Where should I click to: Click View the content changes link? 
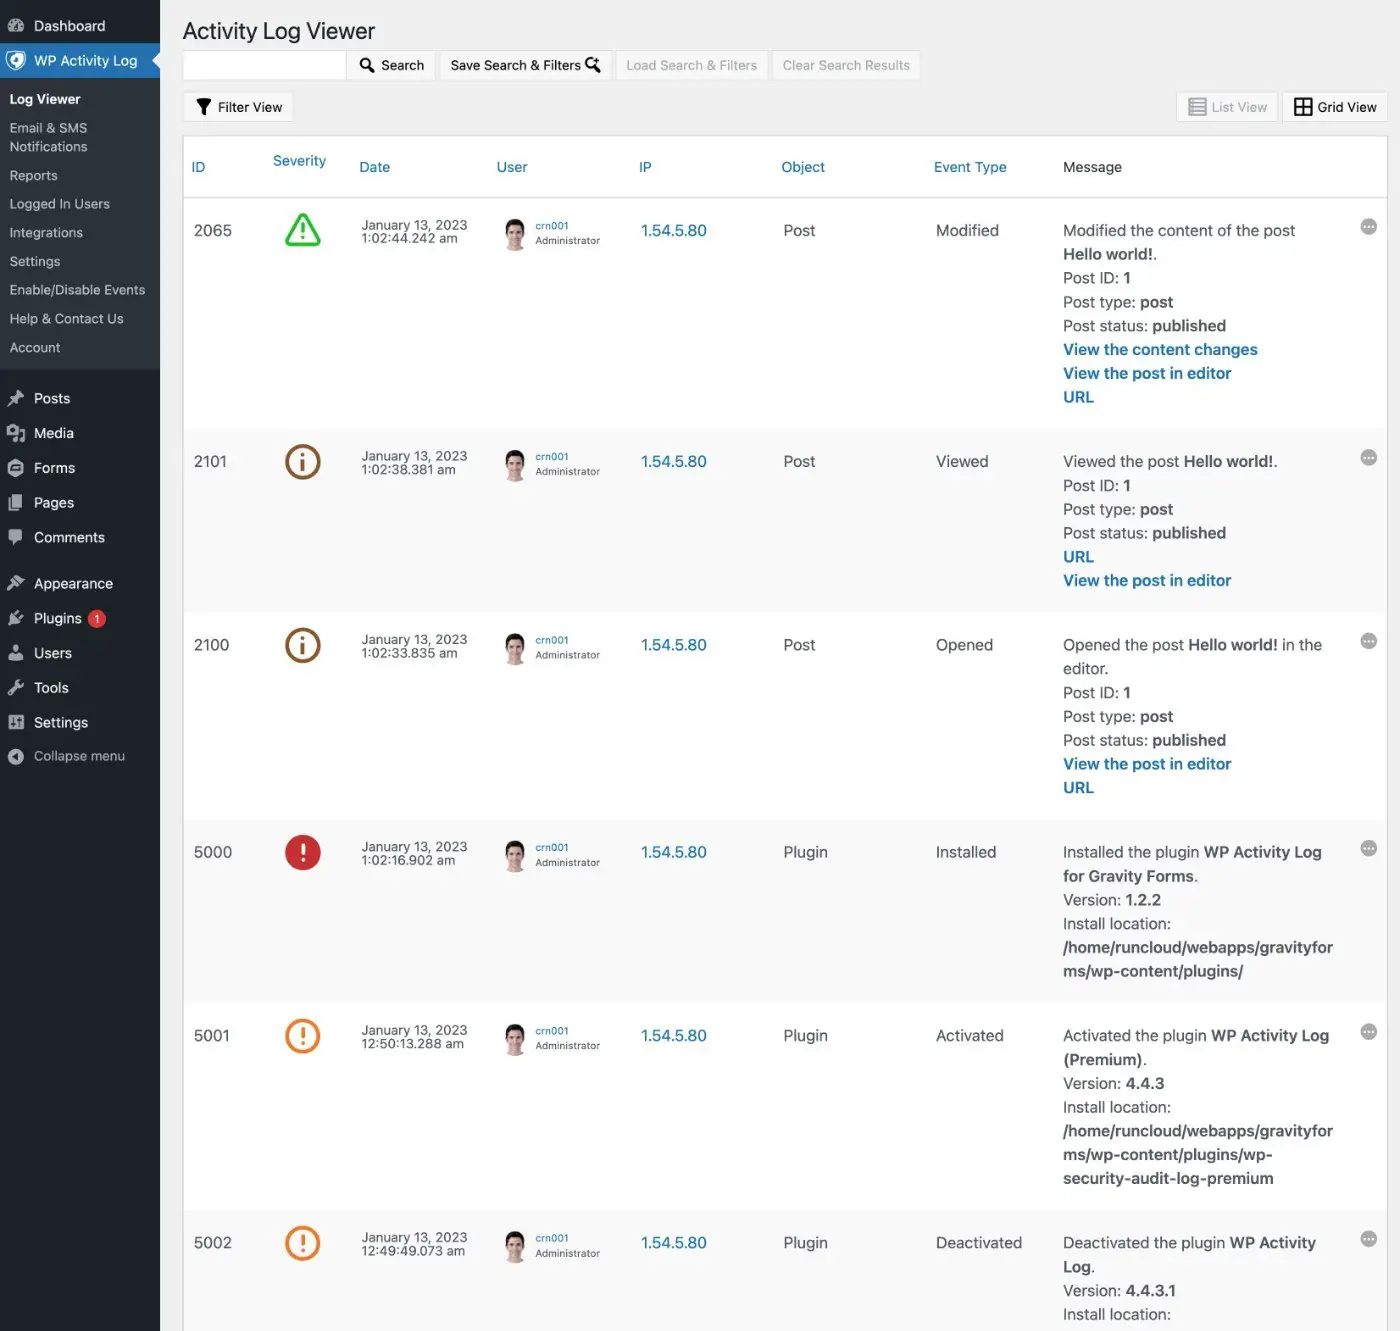coord(1159,350)
